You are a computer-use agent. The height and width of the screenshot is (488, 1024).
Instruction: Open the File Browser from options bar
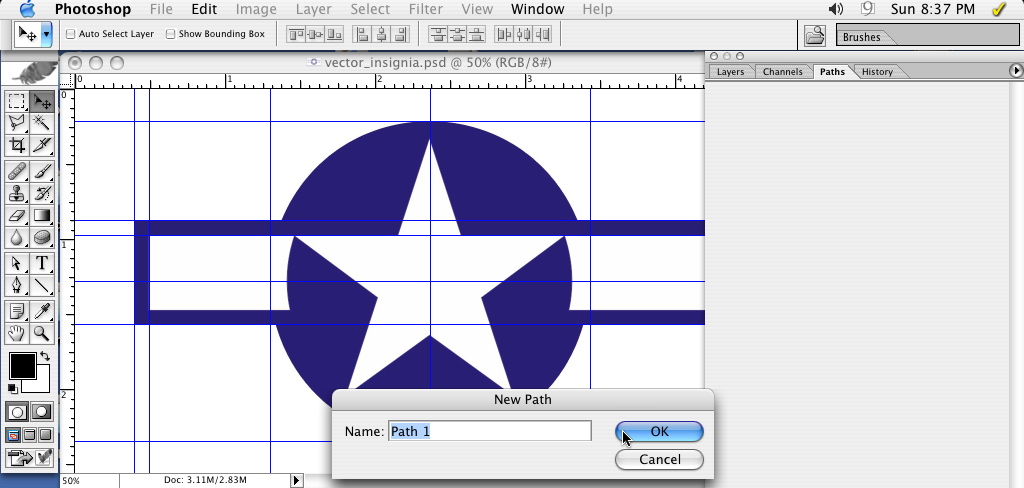point(814,35)
